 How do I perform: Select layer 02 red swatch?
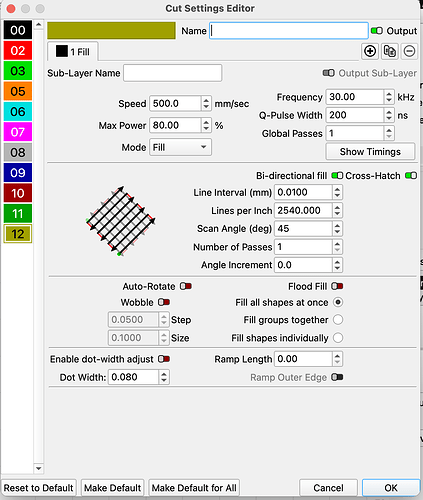click(x=18, y=50)
